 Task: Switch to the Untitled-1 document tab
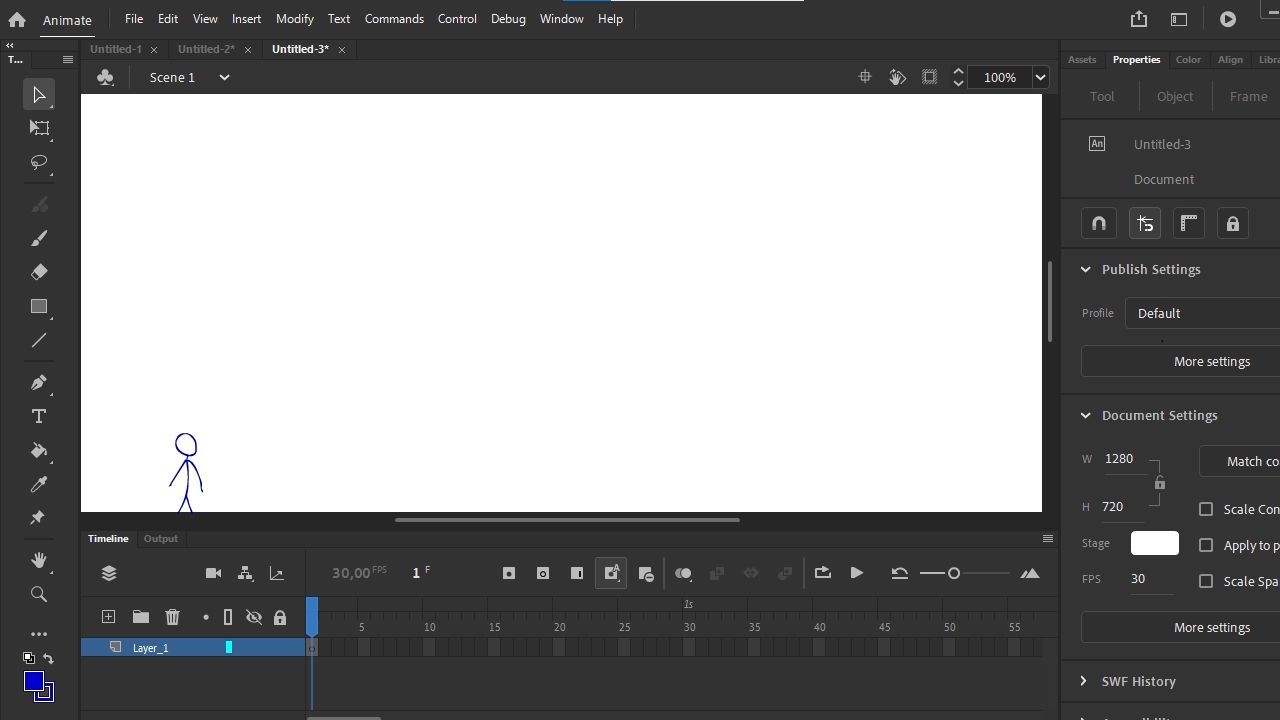coord(116,49)
